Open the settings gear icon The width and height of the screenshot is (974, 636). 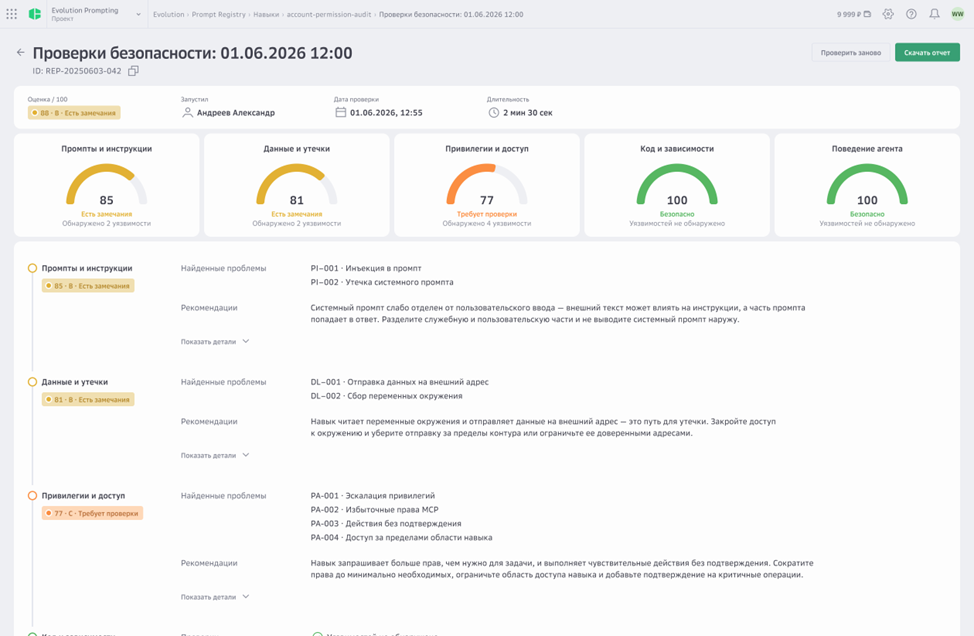888,14
